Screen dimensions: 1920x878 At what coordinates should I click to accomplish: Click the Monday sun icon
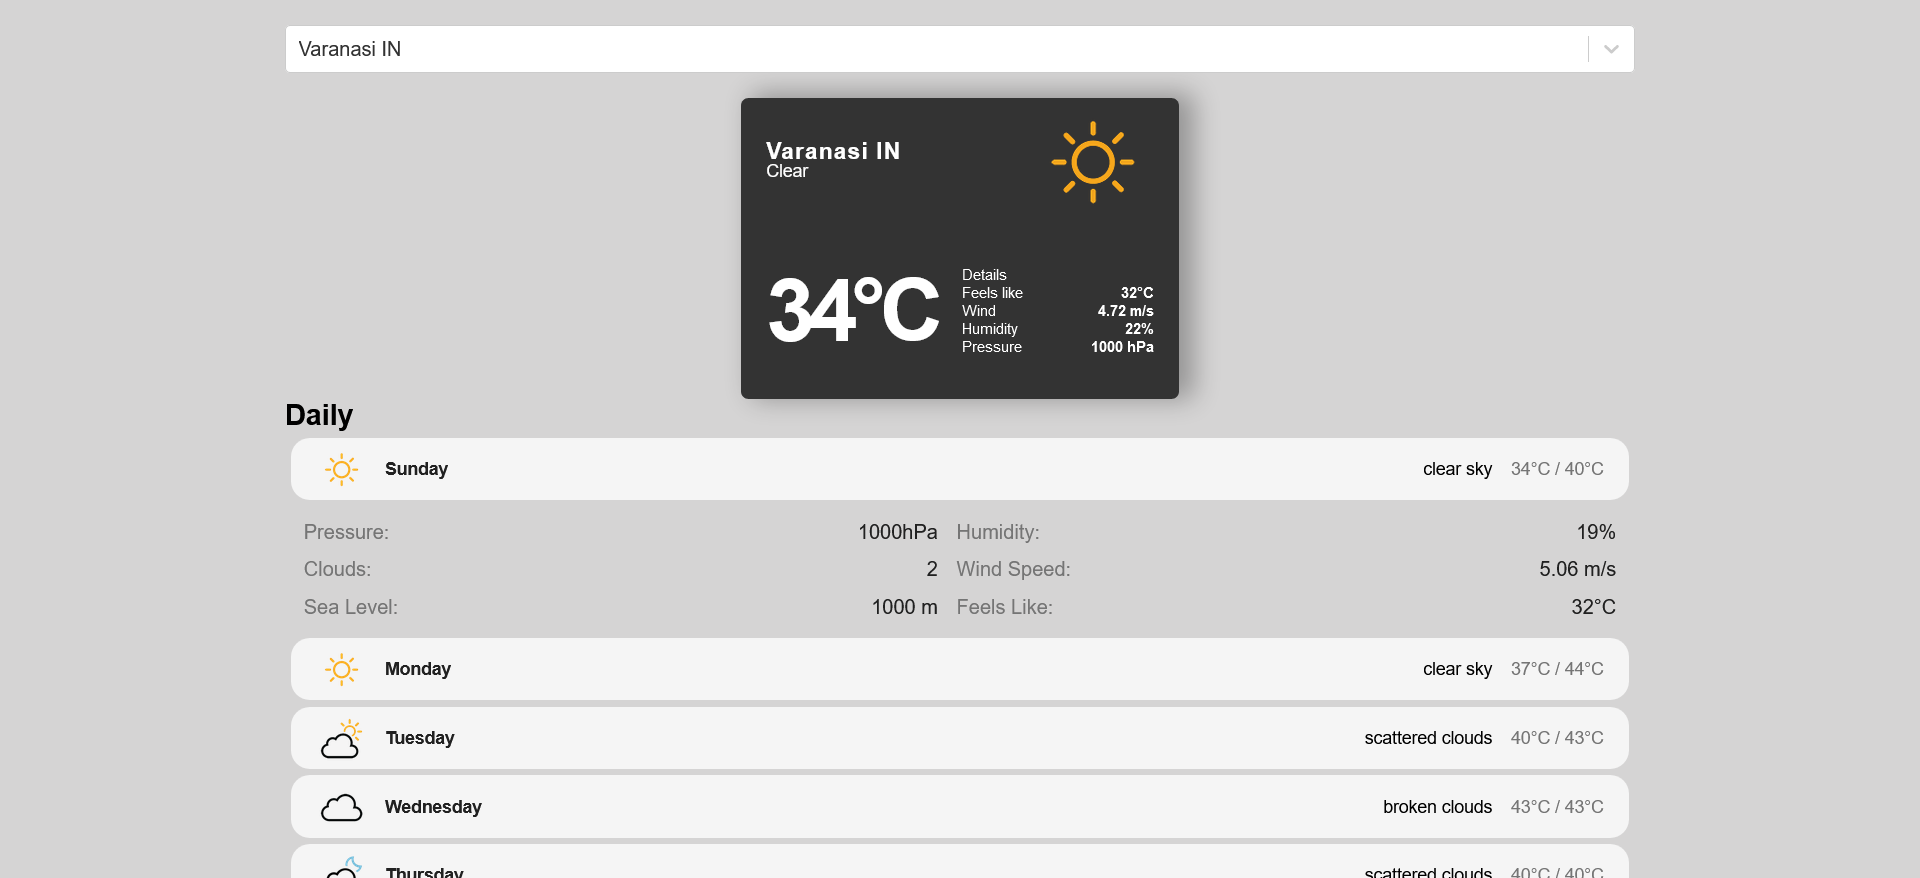click(x=341, y=669)
